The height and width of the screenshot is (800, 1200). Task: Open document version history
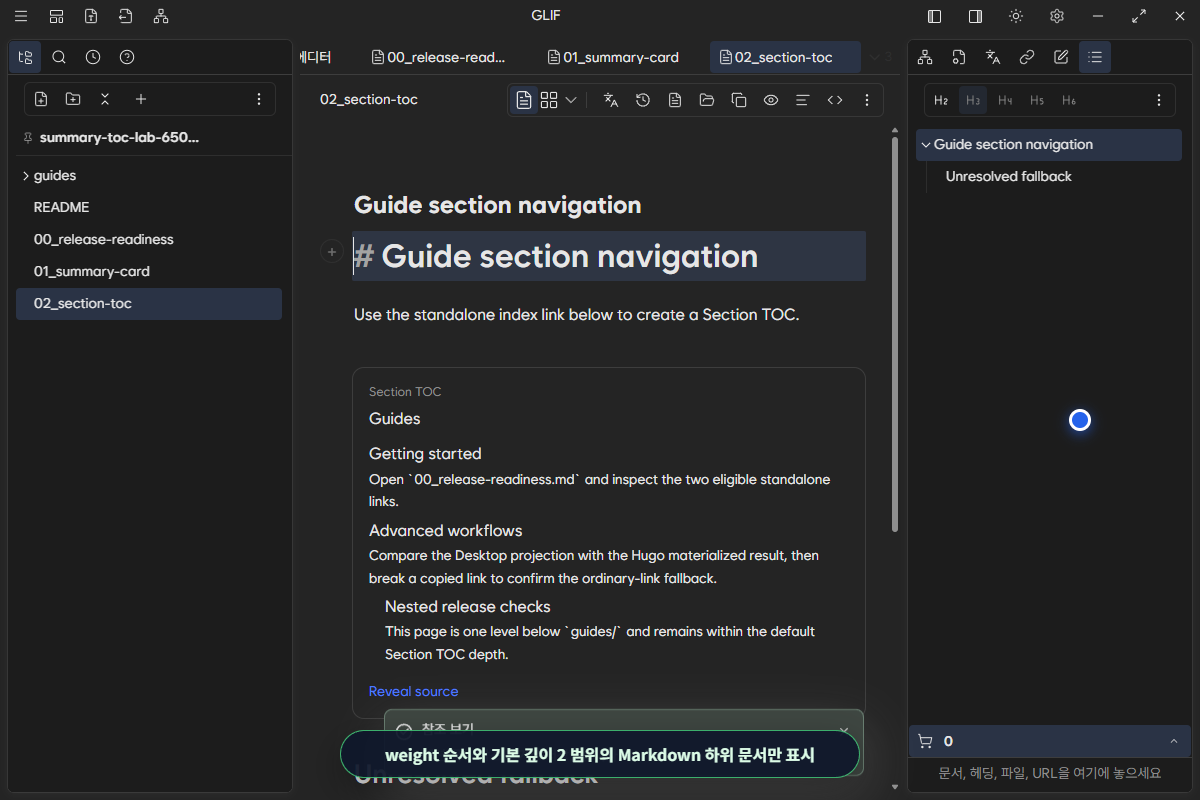coord(643,100)
